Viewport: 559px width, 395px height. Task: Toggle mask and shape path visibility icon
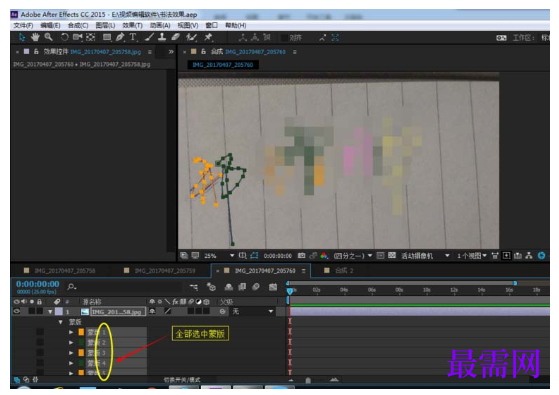click(254, 256)
